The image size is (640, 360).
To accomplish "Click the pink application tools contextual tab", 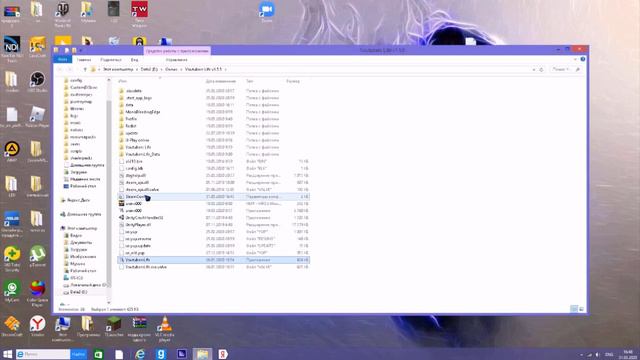I will [x=177, y=51].
